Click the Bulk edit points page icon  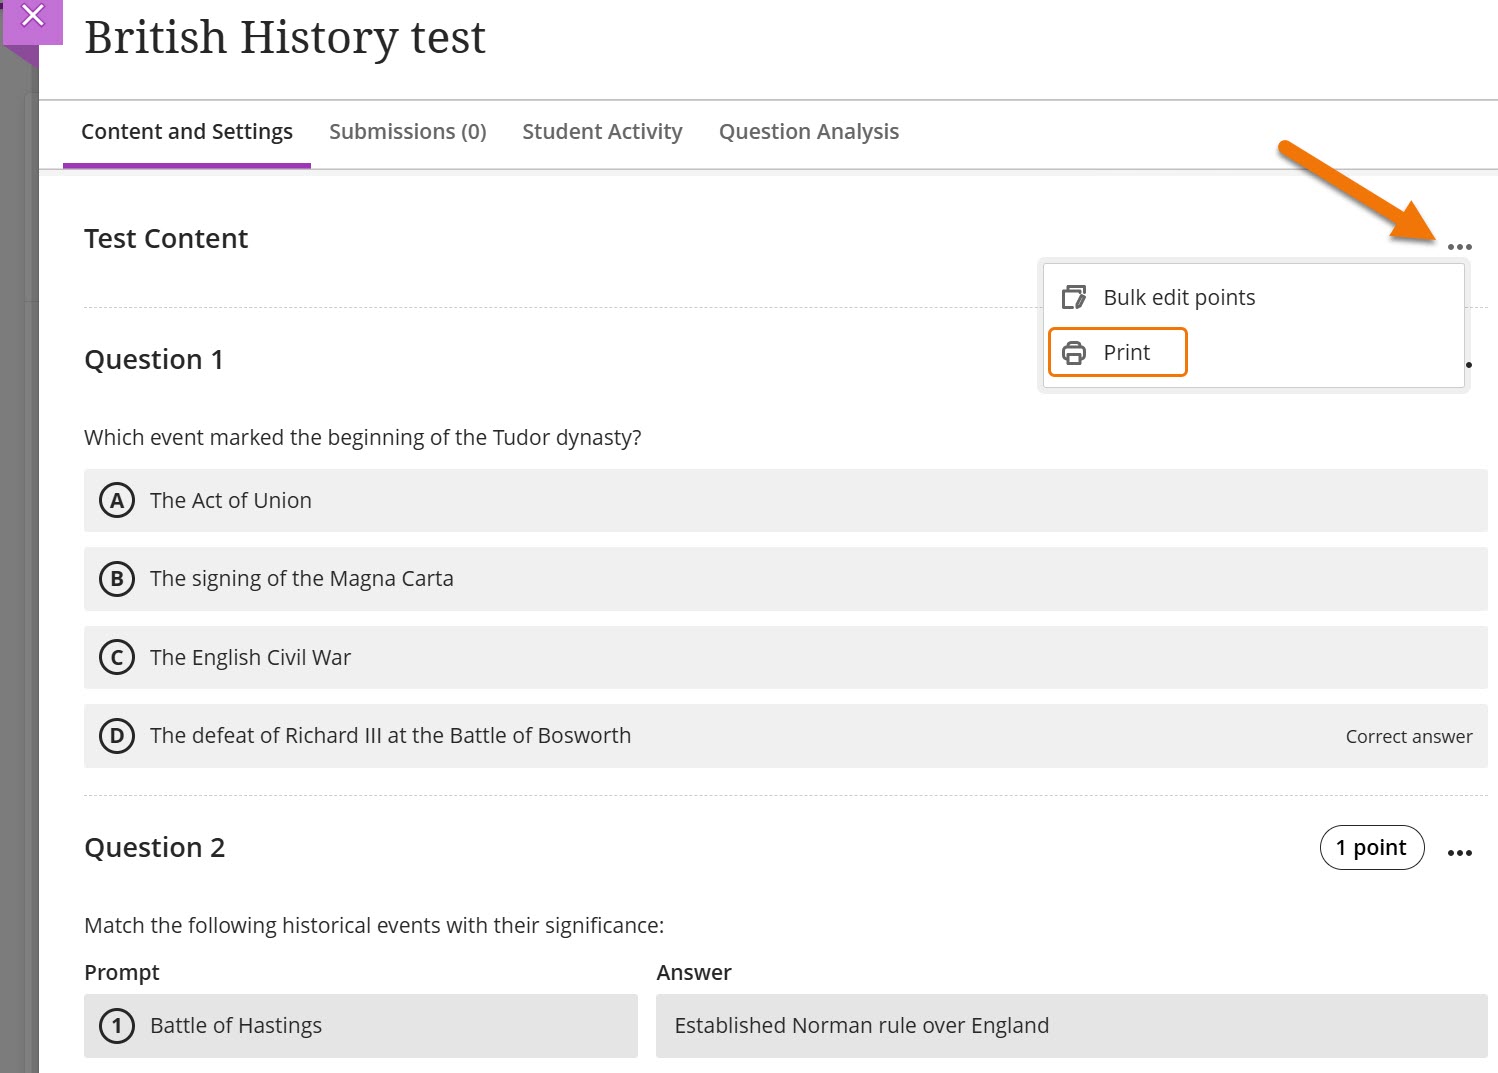coord(1074,297)
